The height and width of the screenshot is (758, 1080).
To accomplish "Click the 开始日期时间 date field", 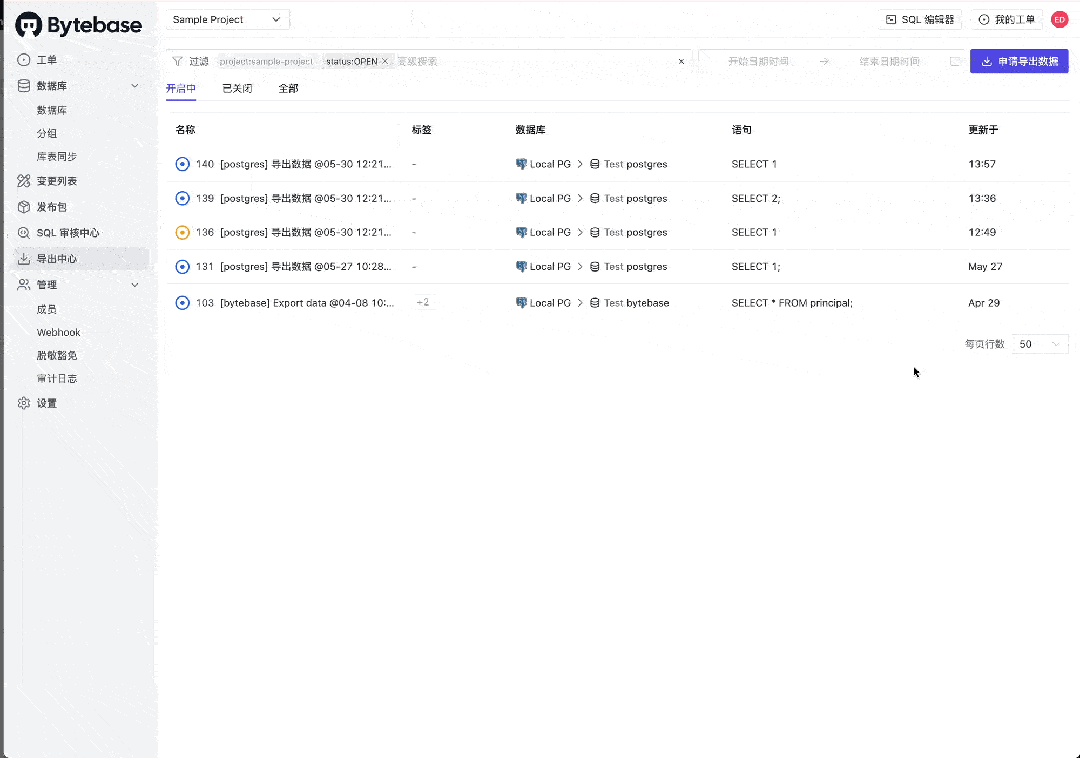I will pyautogui.click(x=758, y=61).
